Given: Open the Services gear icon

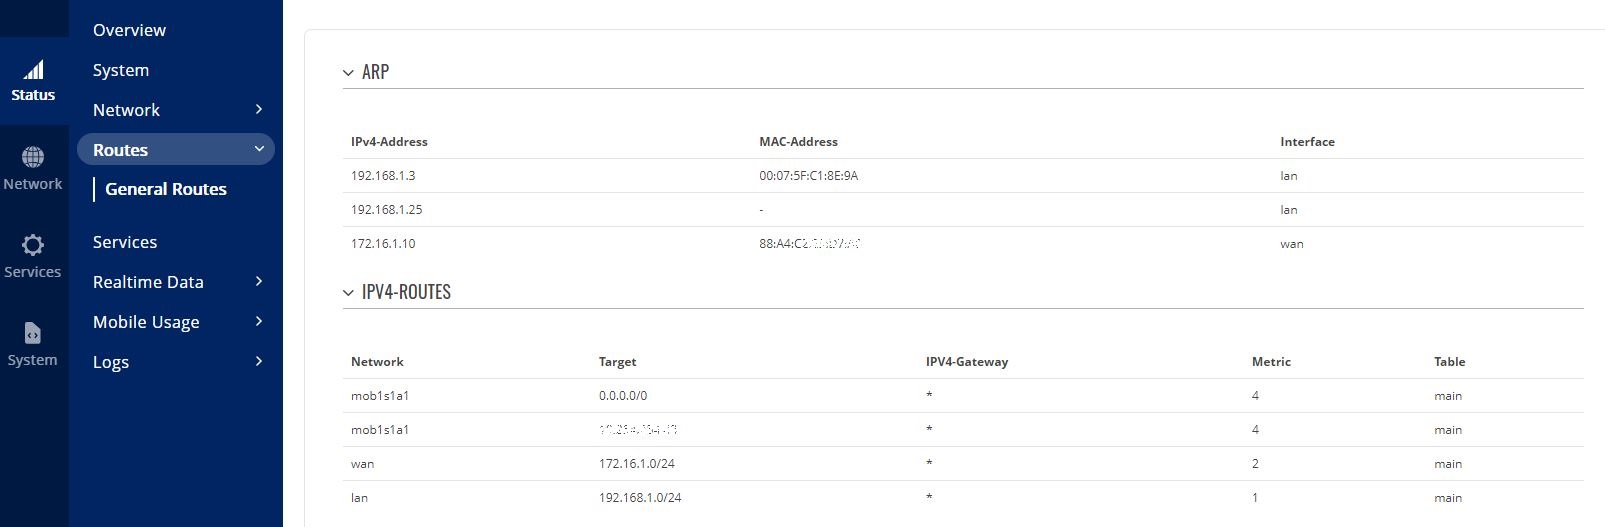Looking at the screenshot, I should [x=33, y=245].
